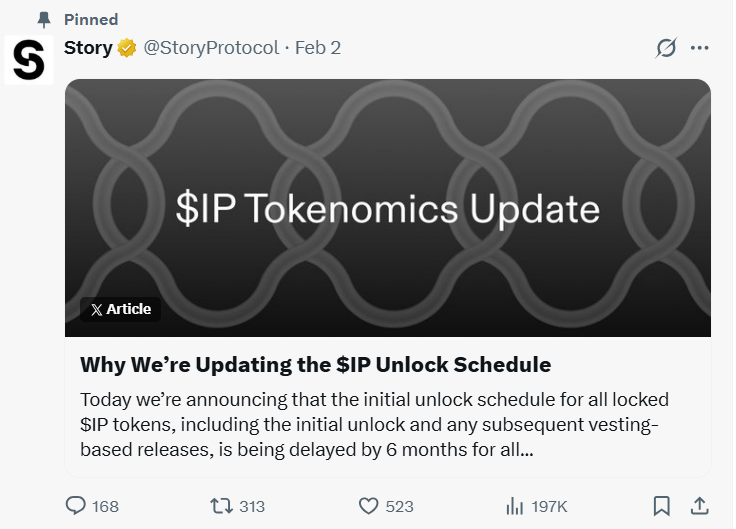Viewport: 736px width, 529px height.
Task: Open the three-dot more options menu
Action: [x=700, y=48]
